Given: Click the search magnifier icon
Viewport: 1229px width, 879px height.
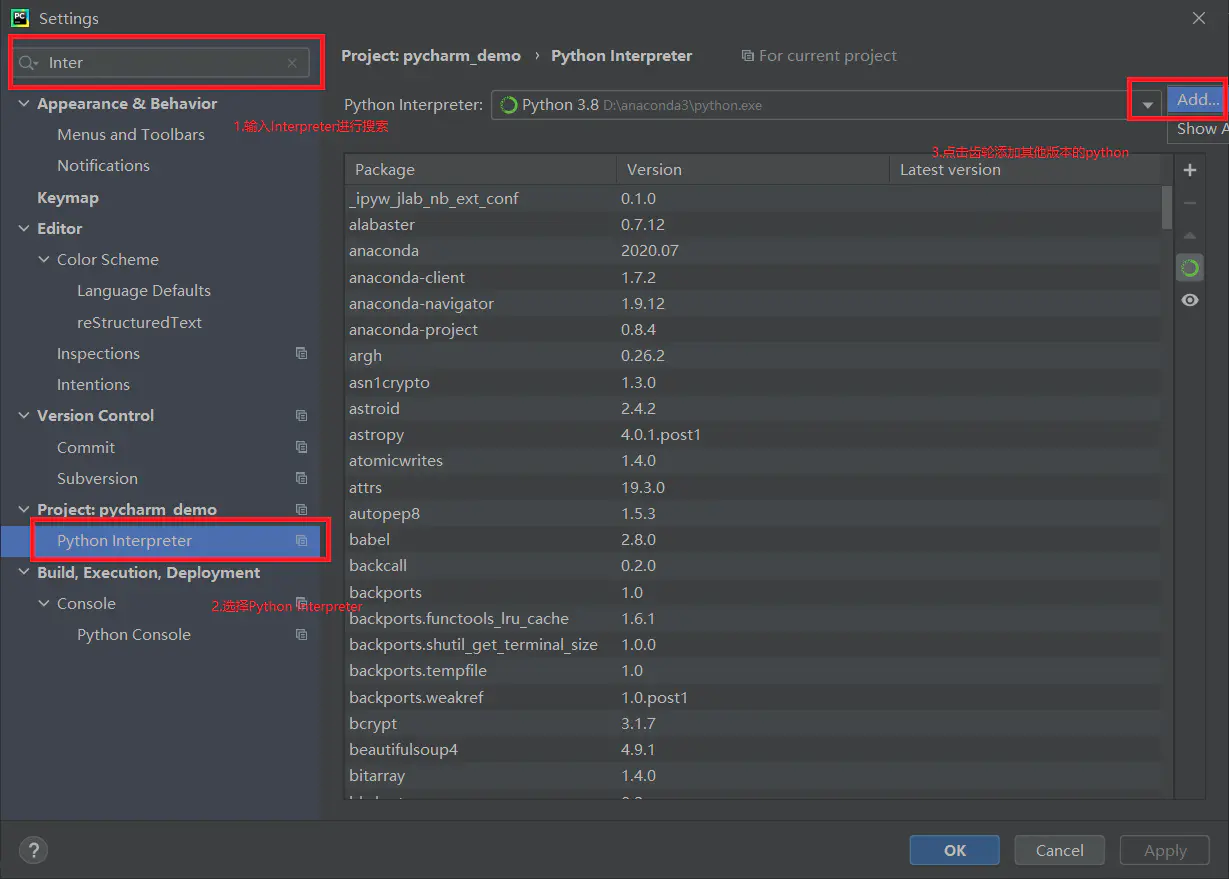Looking at the screenshot, I should (x=28, y=63).
